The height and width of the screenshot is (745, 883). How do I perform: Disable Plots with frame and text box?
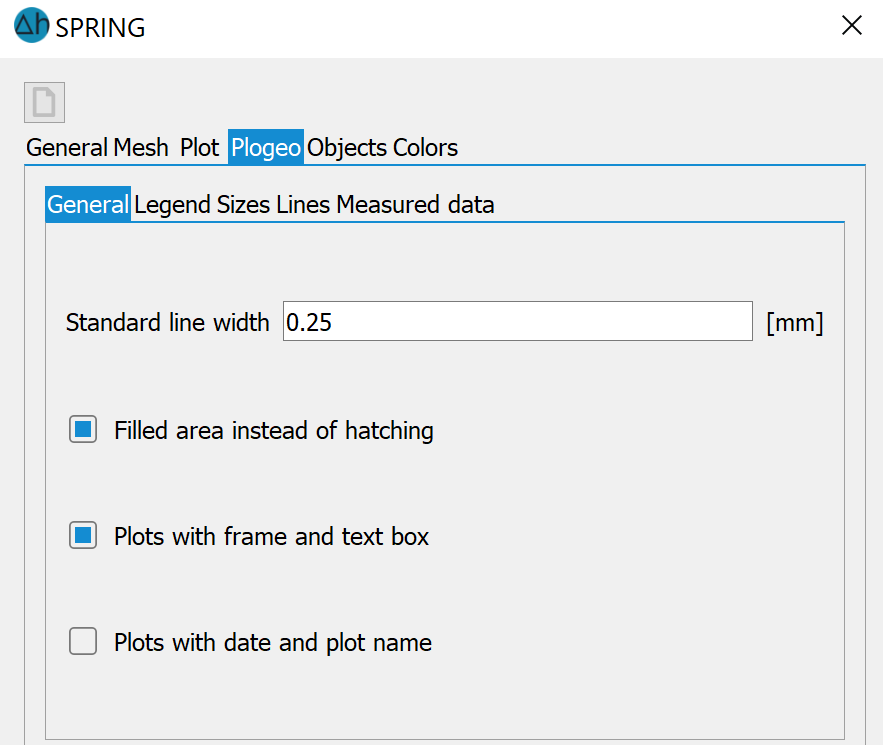(83, 536)
